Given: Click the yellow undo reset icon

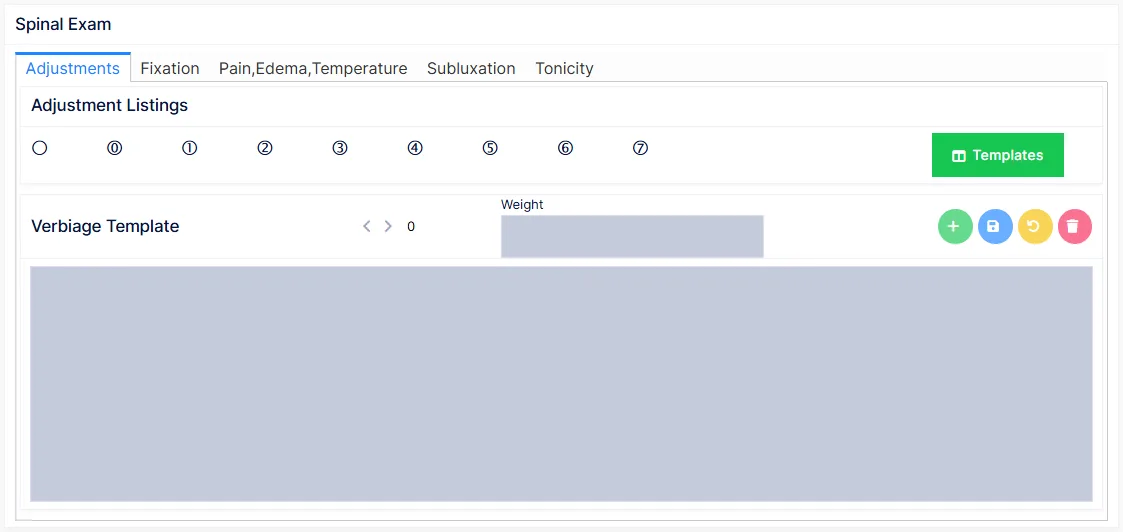Looking at the screenshot, I should click(1035, 226).
